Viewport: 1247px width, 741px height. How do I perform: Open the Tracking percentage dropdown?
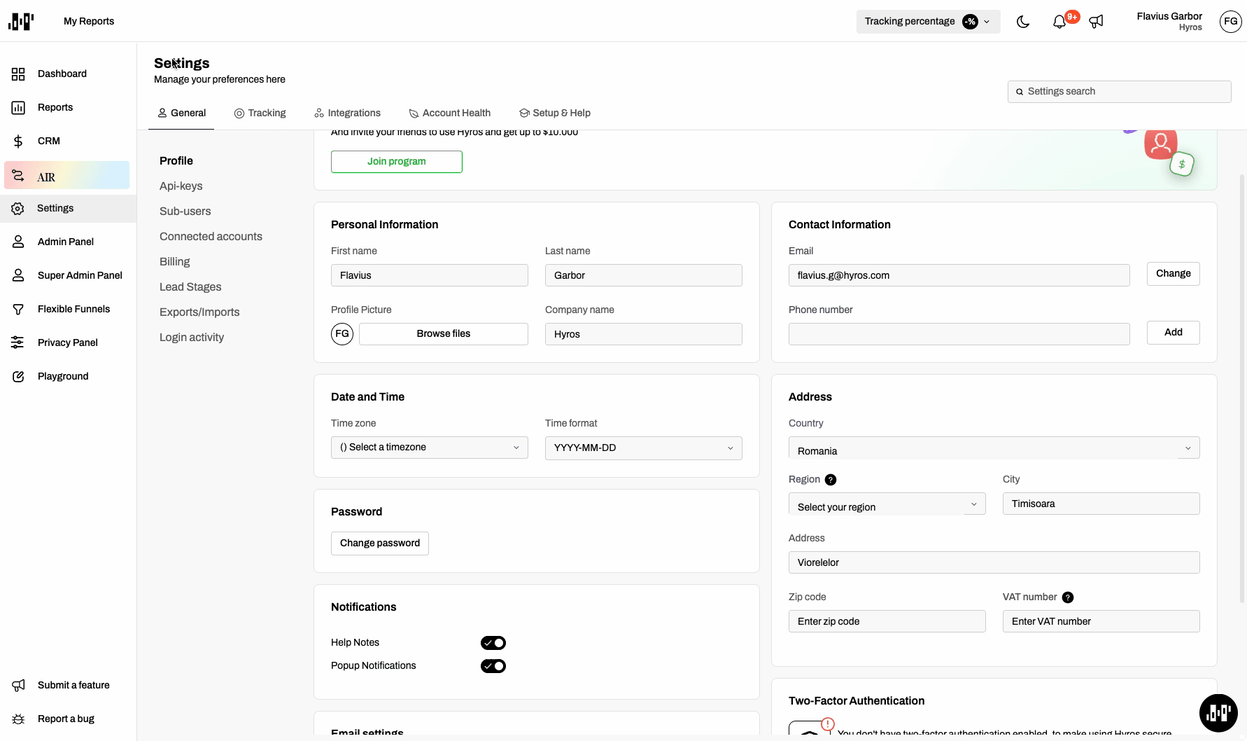pyautogui.click(x=927, y=22)
